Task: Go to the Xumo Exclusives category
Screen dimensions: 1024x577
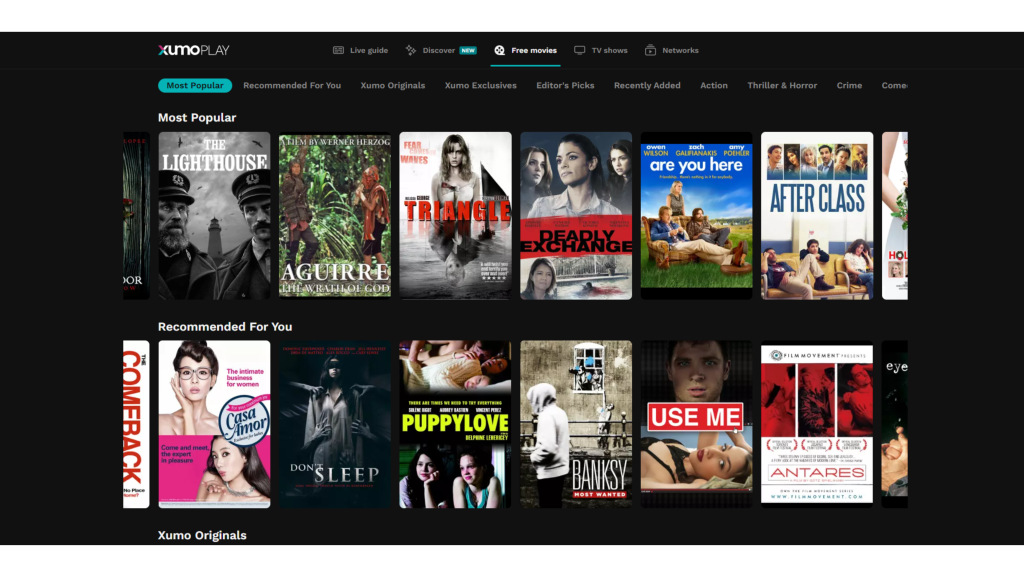Action: pos(480,86)
